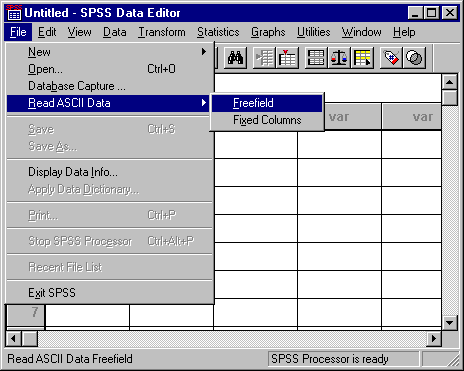Maximize the SPSS Data Editor window
Screen dimensions: 464x371
(431, 13)
